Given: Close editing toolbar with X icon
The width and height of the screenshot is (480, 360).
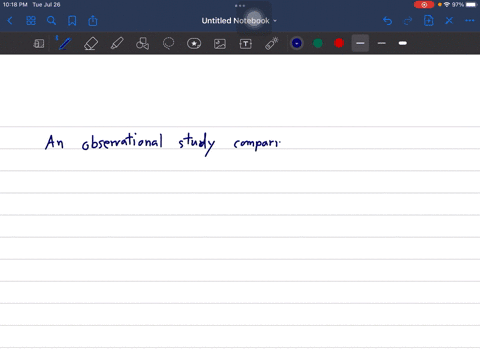Looking at the screenshot, I should coord(449,21).
